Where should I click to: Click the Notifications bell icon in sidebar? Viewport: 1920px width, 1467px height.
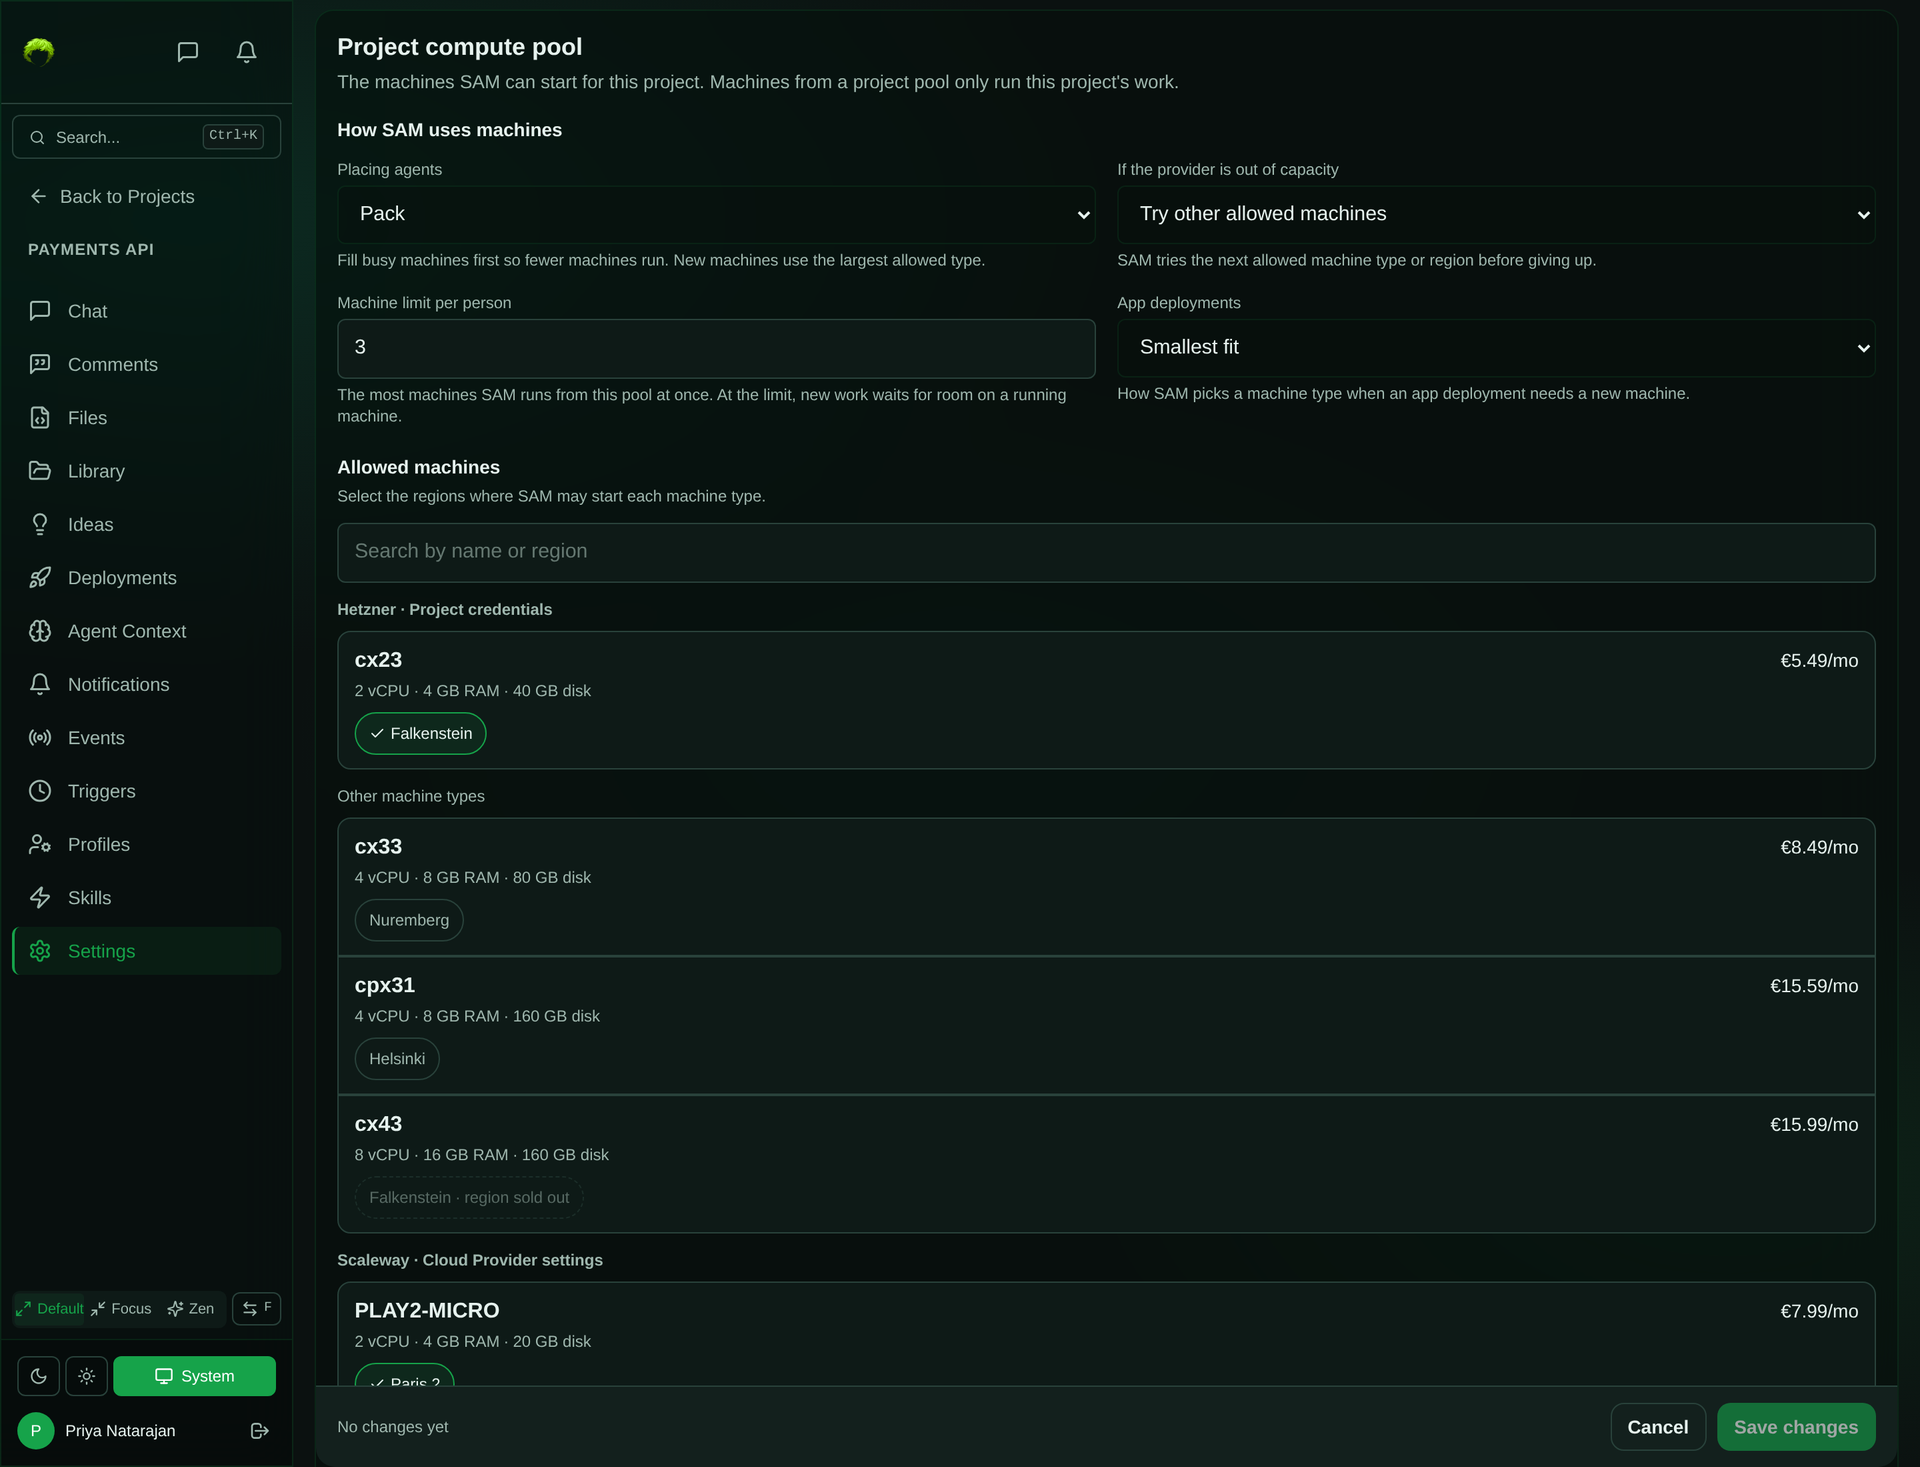40,684
